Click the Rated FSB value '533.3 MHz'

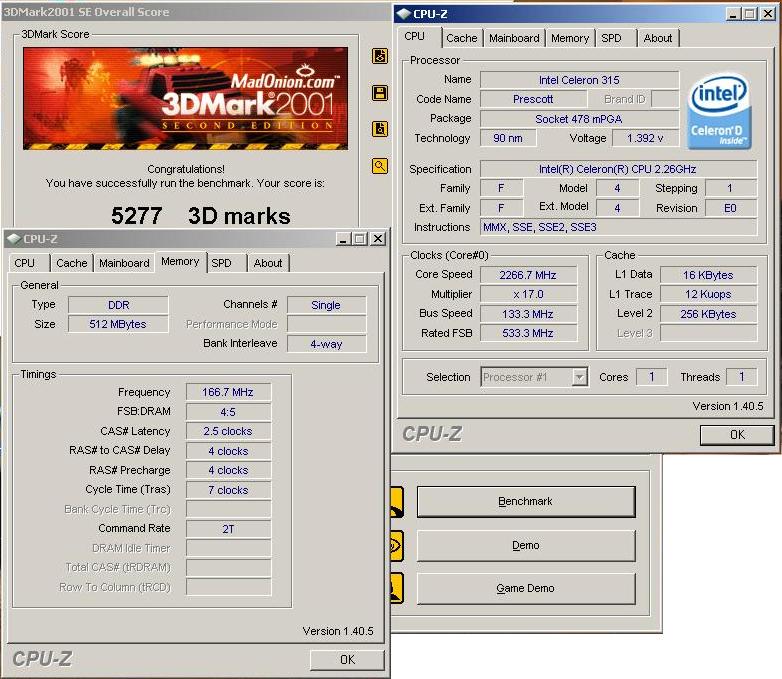(528, 333)
